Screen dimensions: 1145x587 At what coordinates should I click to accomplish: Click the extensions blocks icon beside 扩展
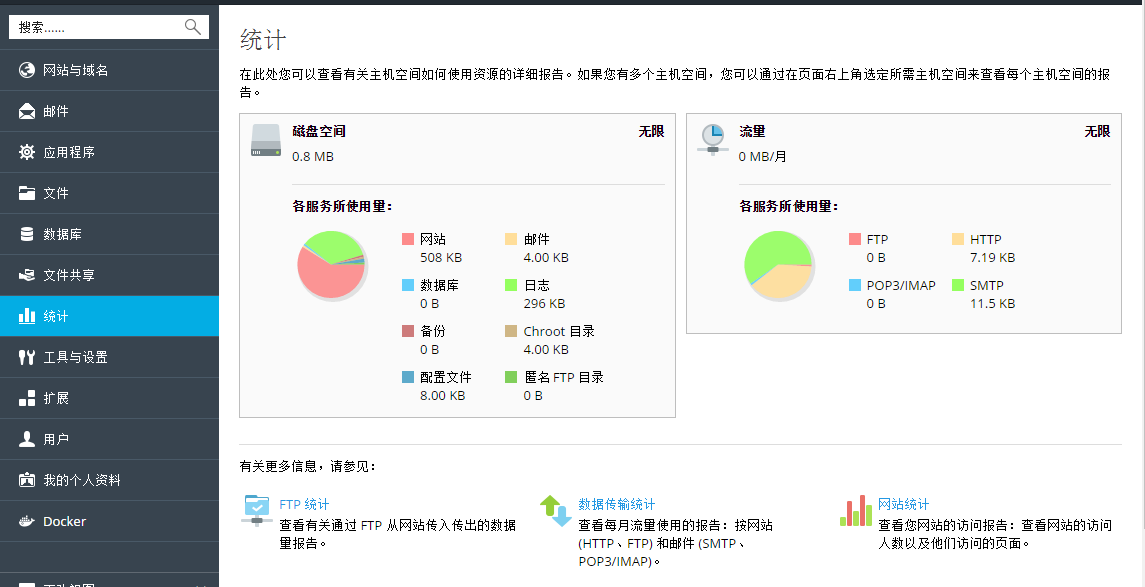coord(27,398)
